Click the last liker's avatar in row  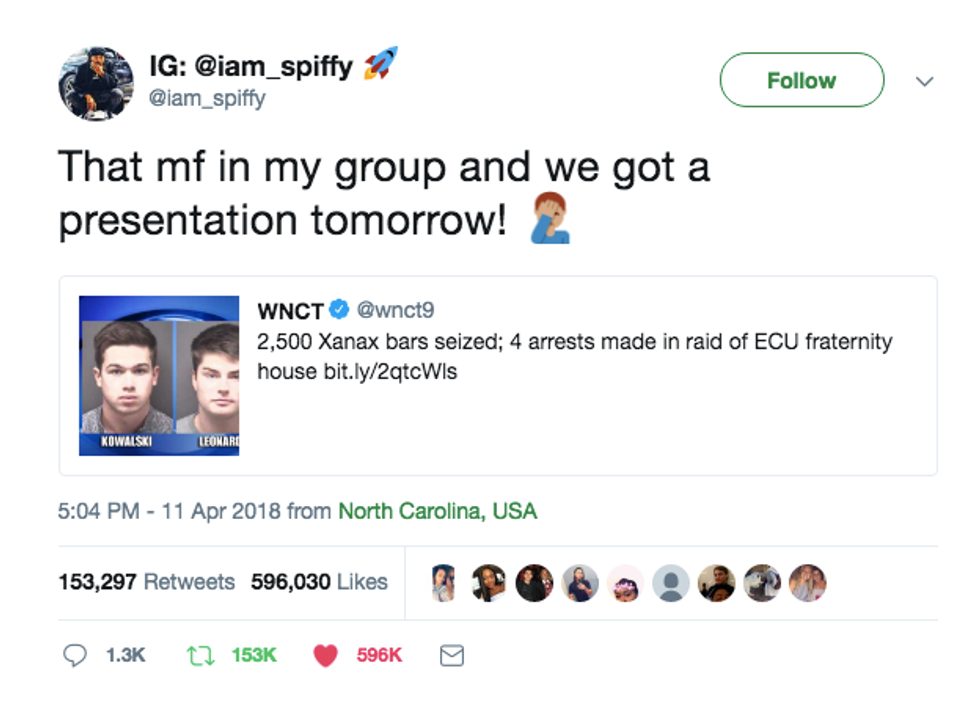807,582
